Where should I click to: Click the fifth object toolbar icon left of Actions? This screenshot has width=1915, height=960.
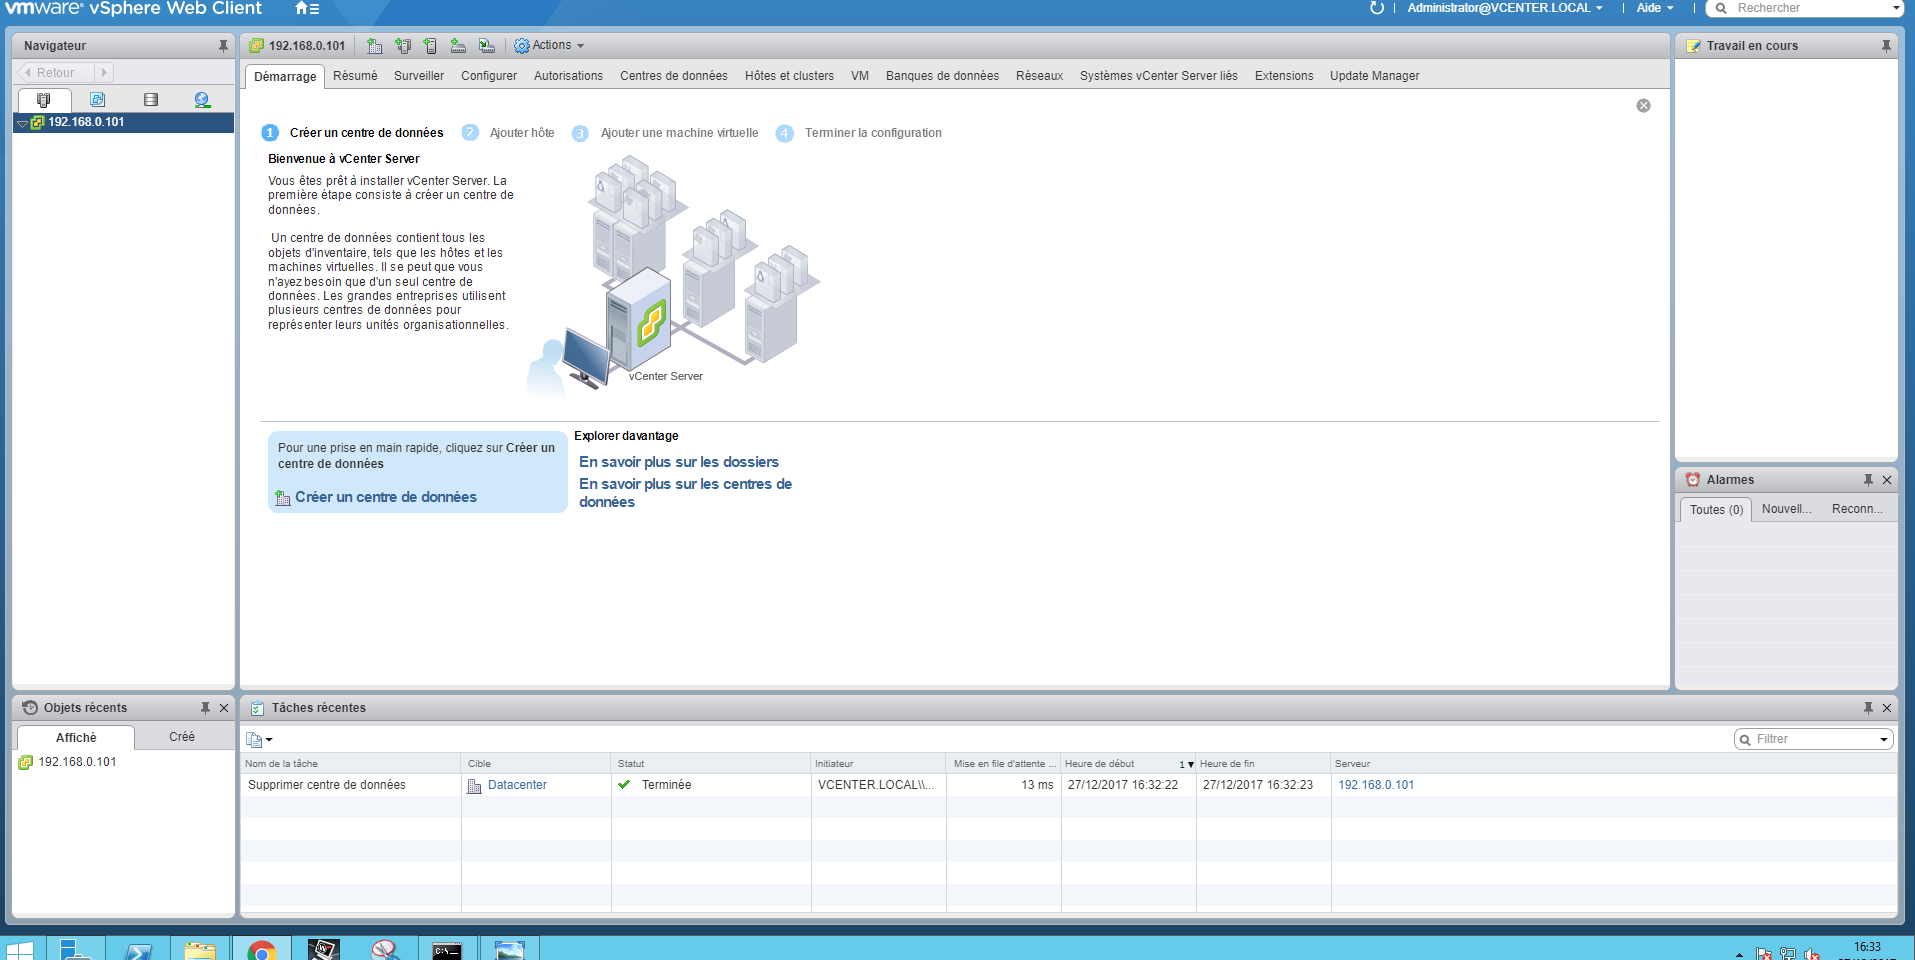pos(486,46)
